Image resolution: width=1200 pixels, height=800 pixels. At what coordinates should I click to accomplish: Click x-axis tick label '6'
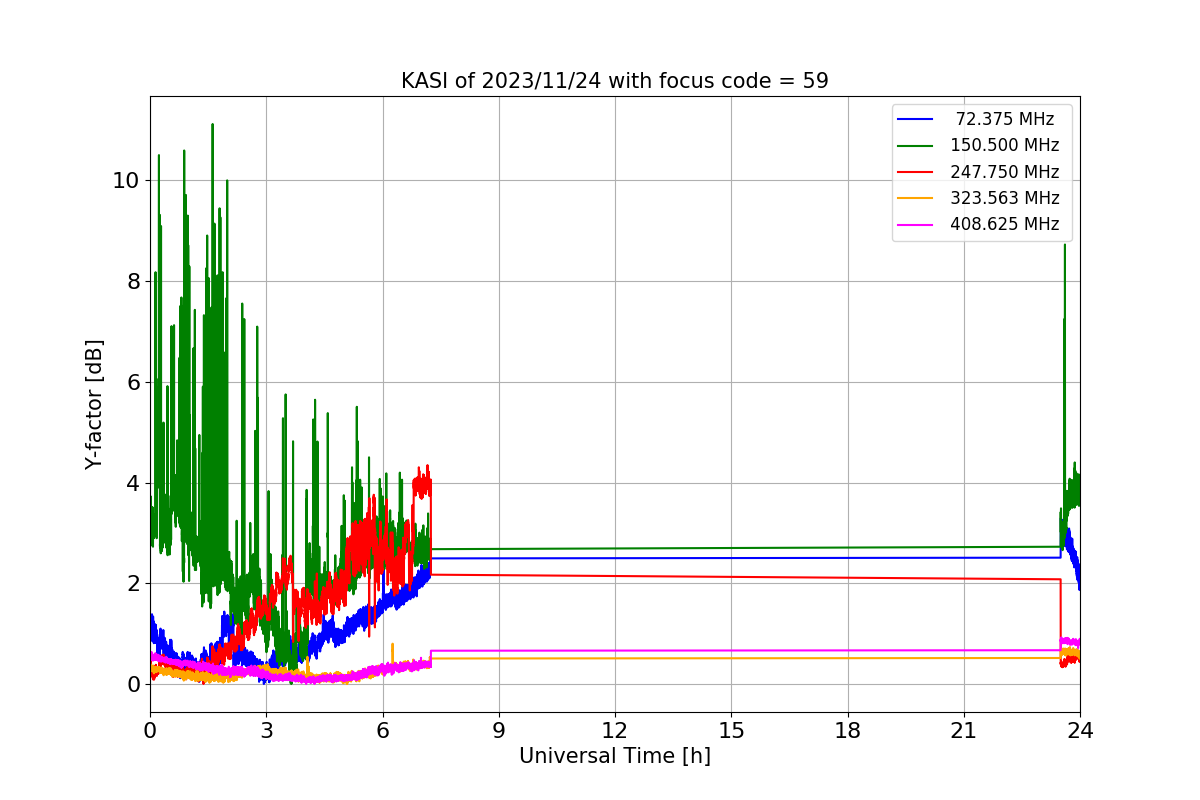(382, 731)
